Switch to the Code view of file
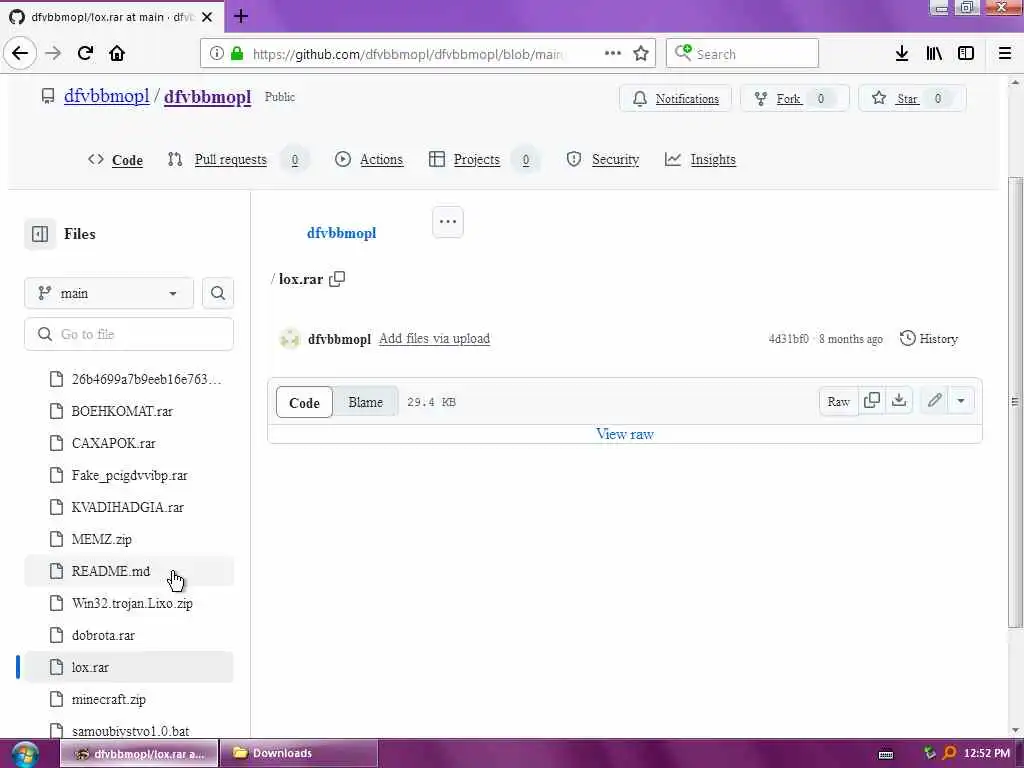 click(304, 402)
